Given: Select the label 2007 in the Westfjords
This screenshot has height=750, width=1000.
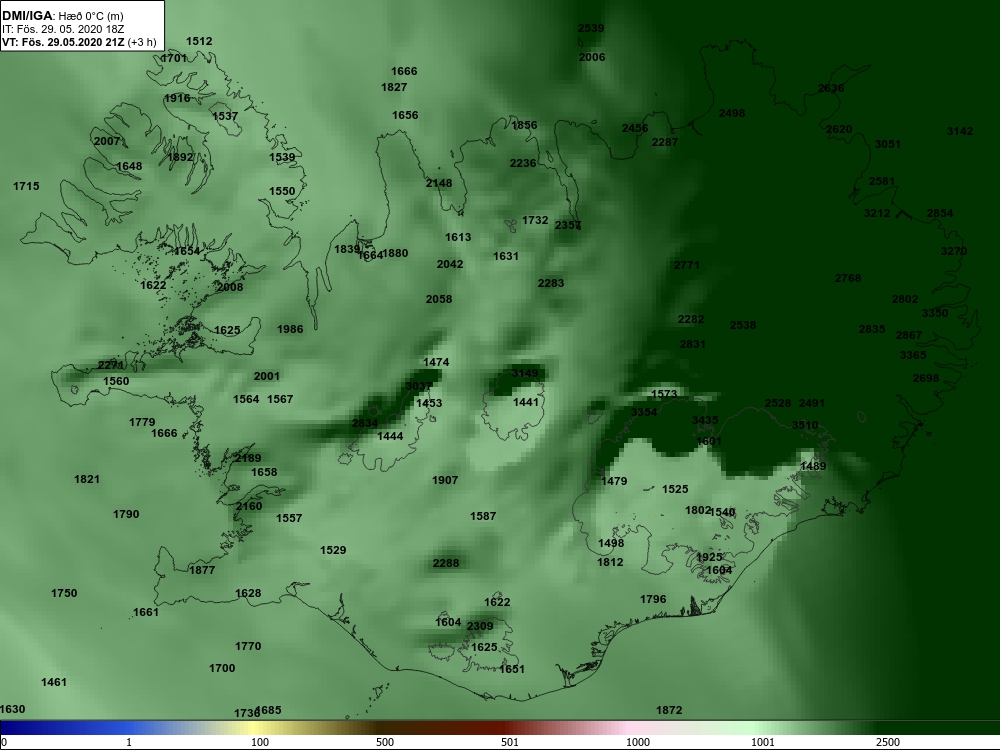Looking at the screenshot, I should 107,142.
